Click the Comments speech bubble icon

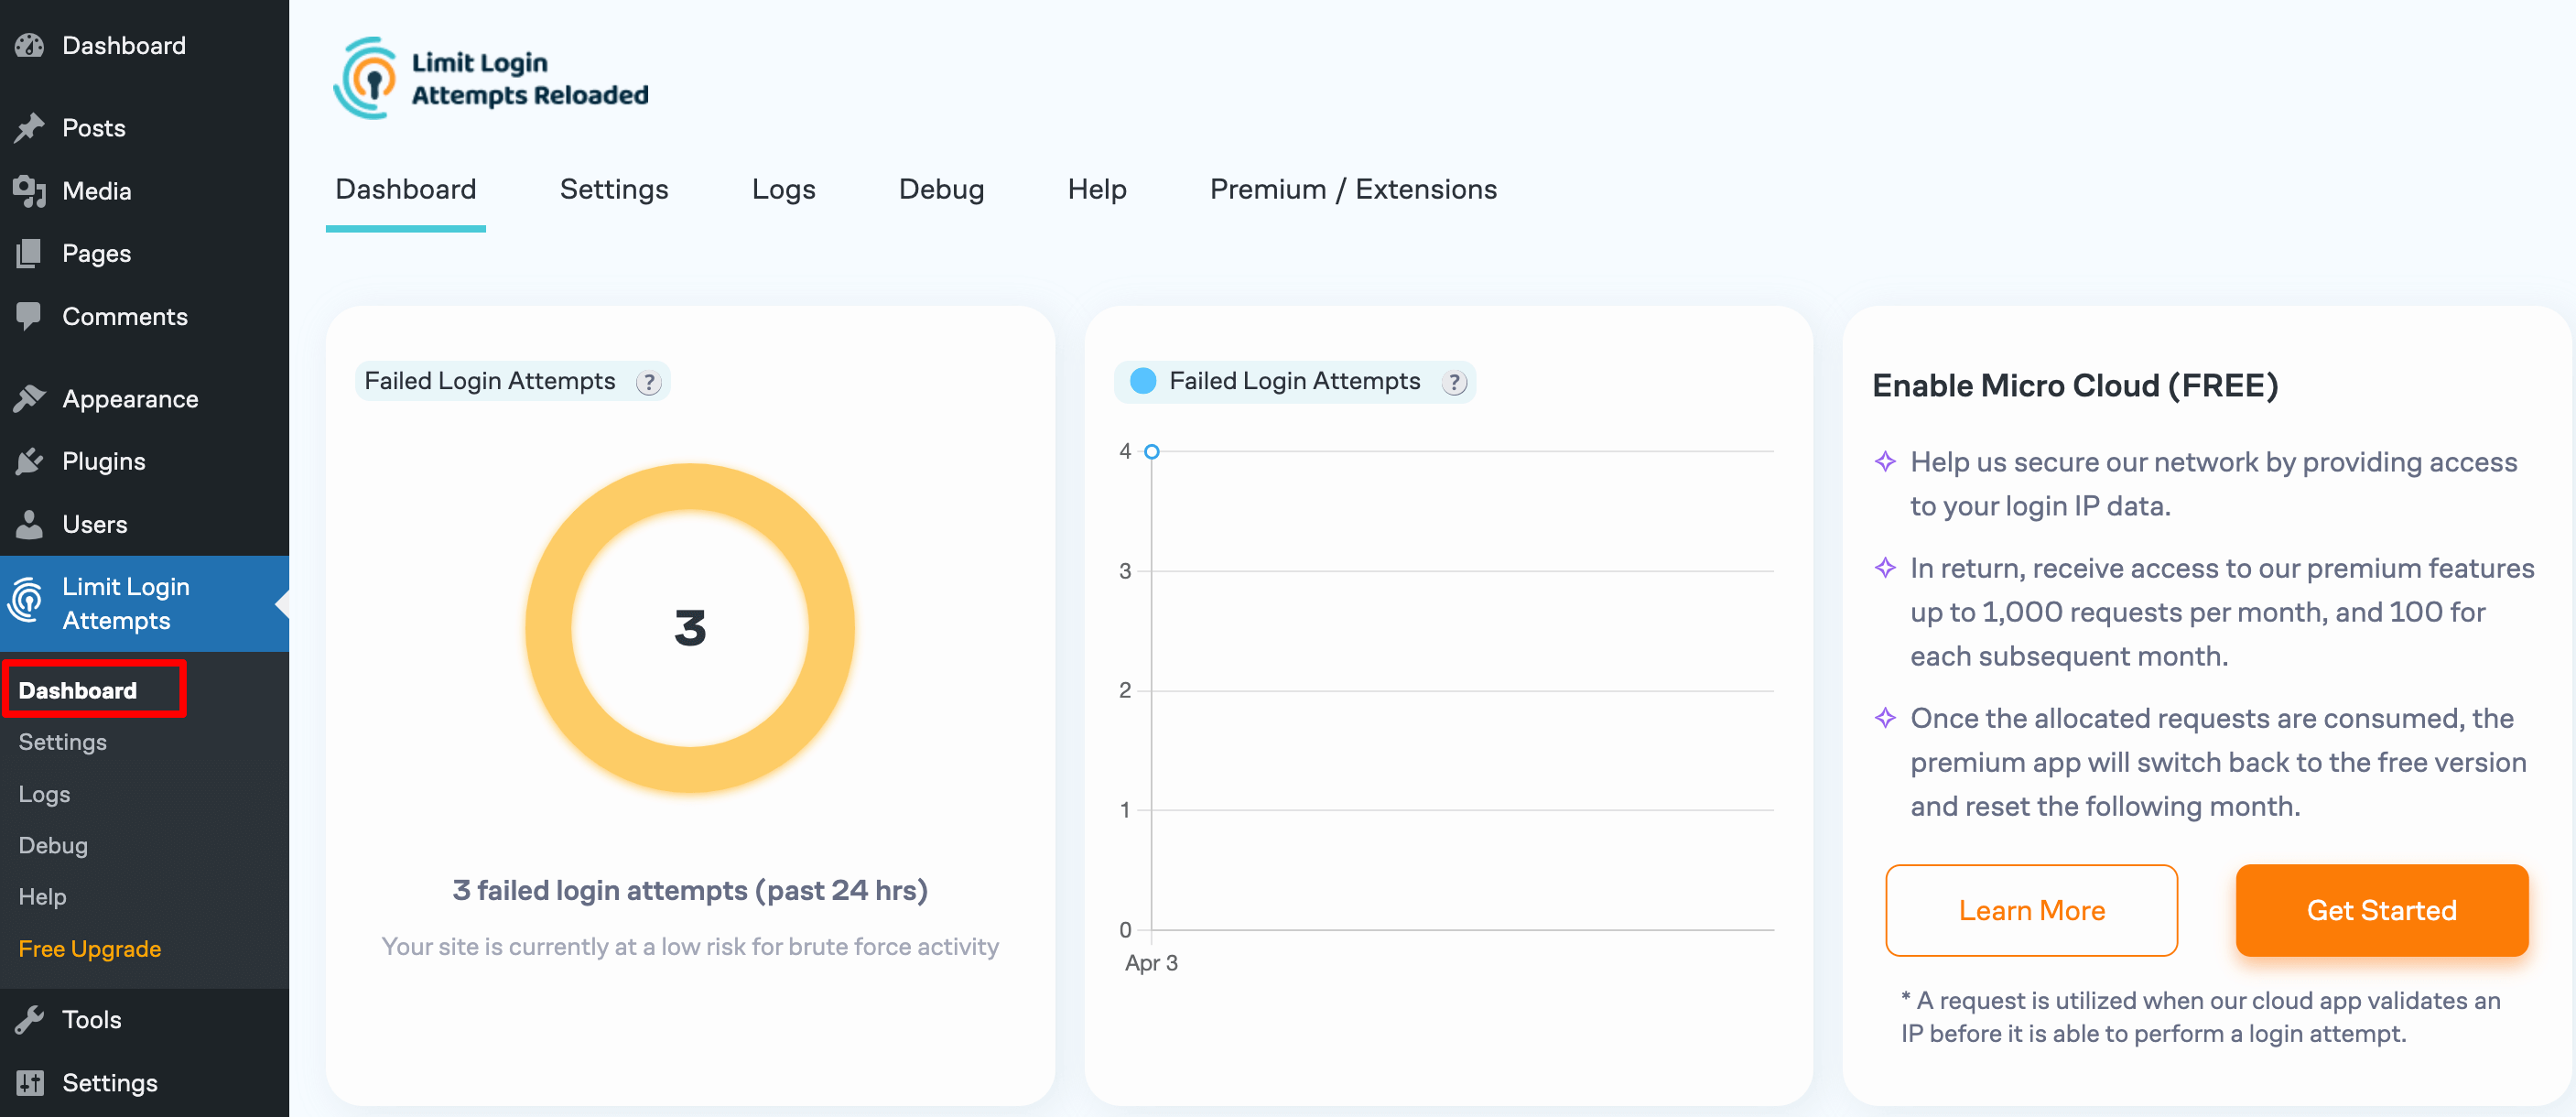29,316
